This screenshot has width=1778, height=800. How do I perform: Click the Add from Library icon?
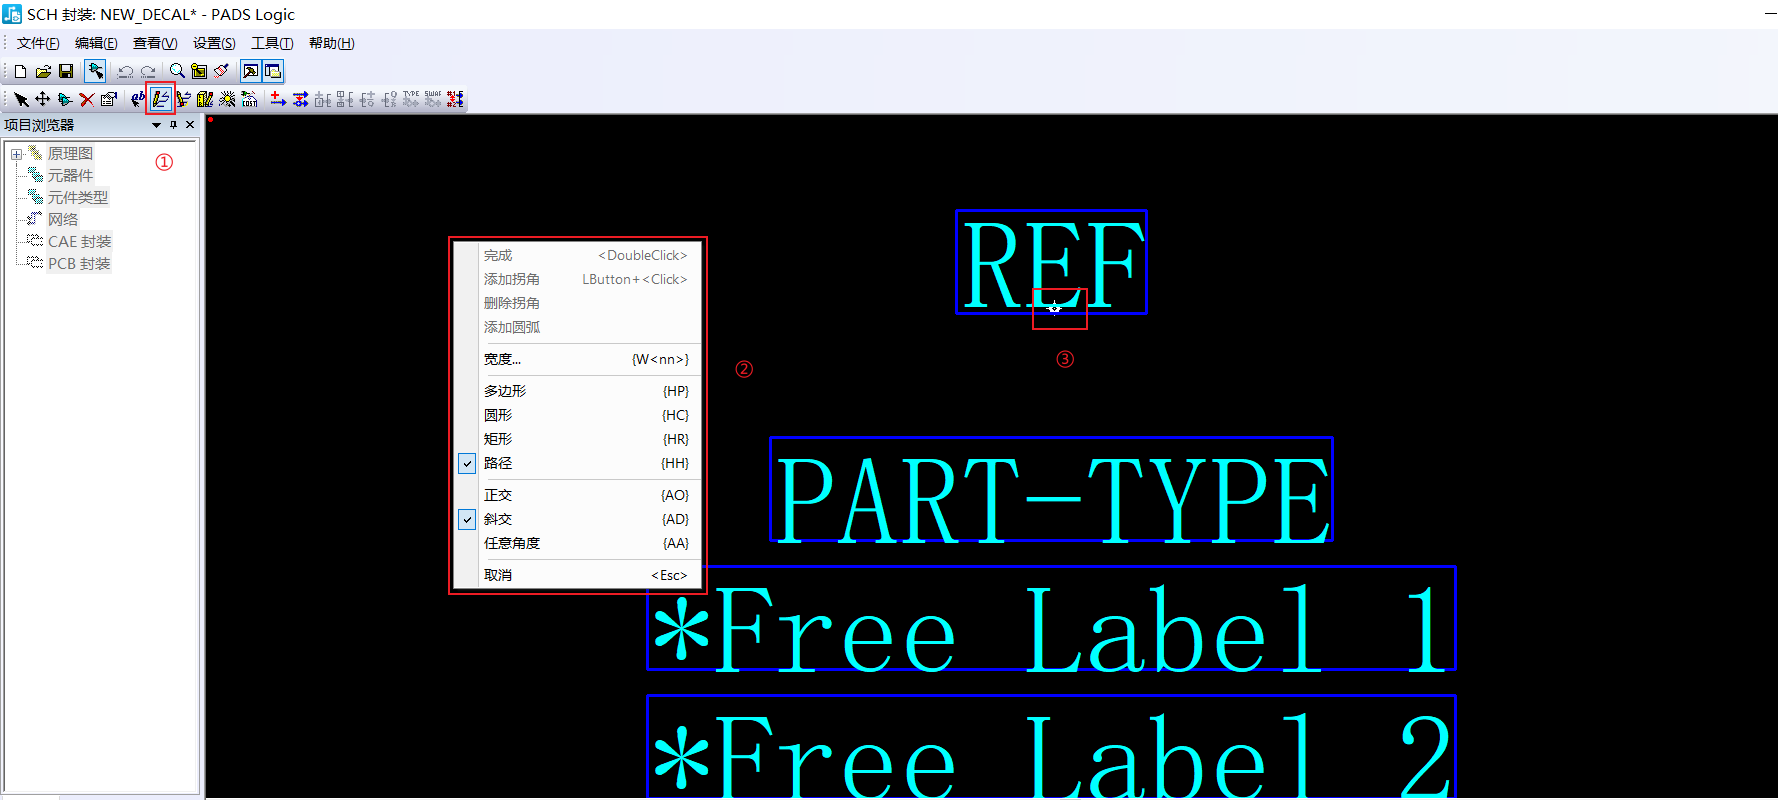tap(205, 99)
